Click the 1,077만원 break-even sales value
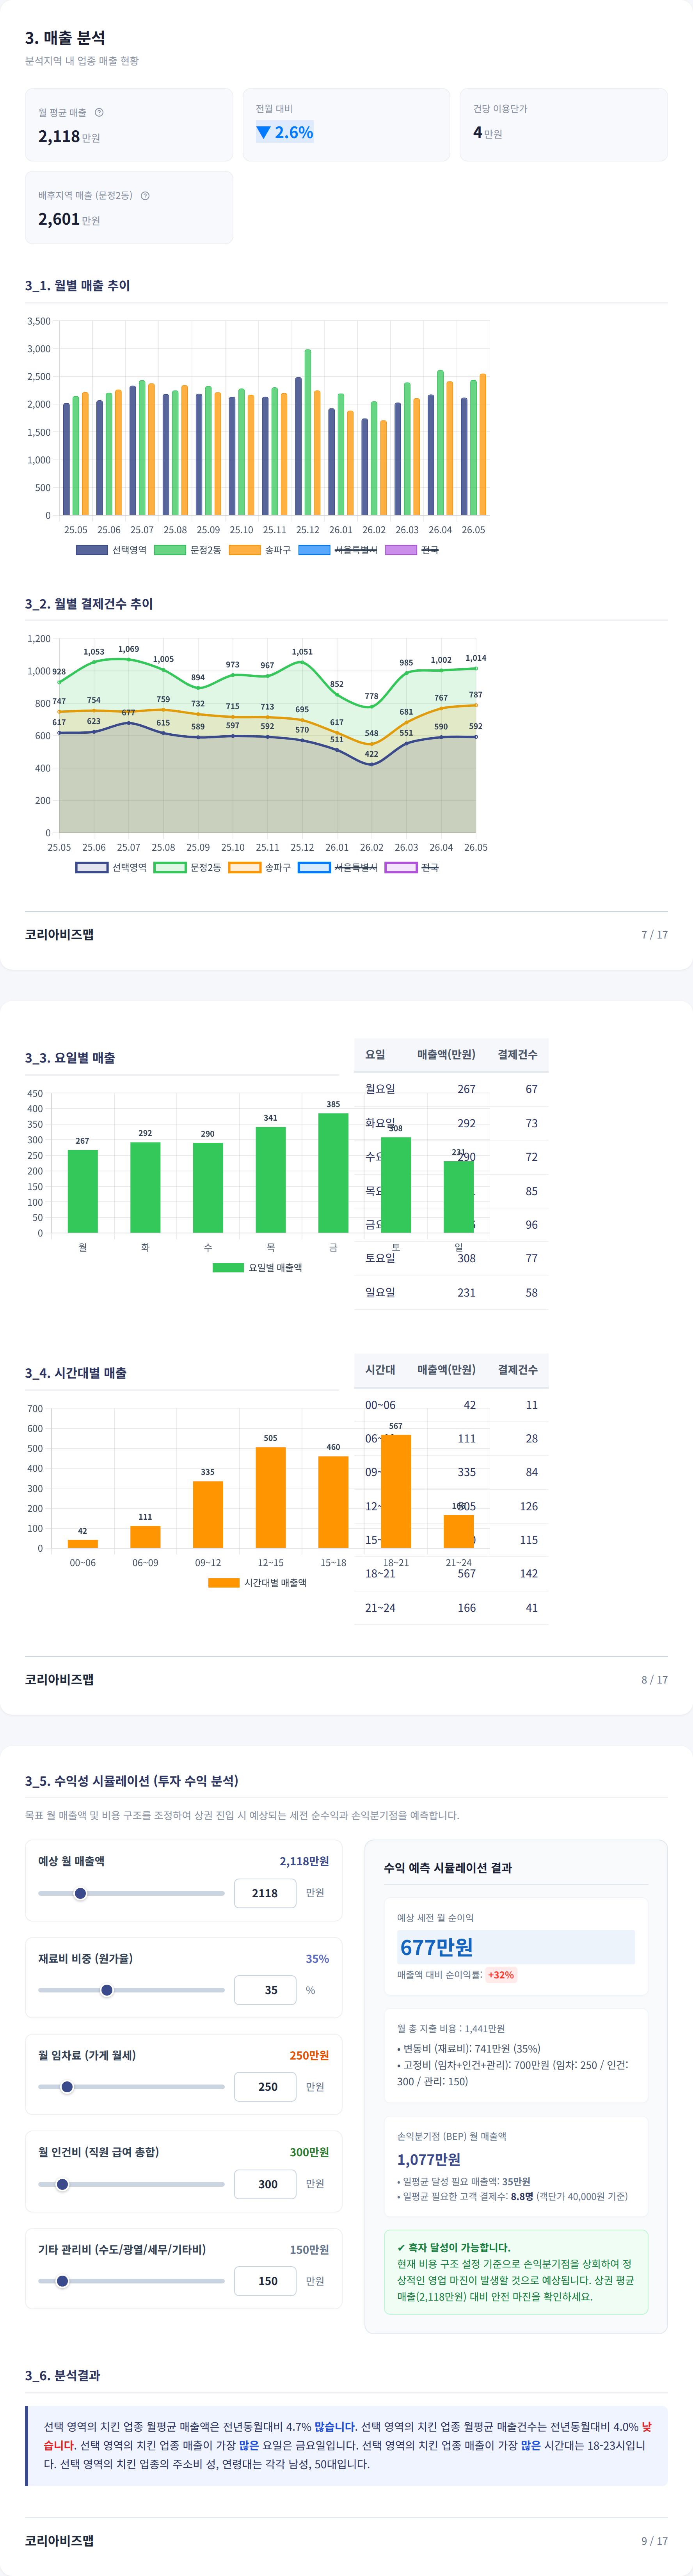693x2576 pixels. tap(429, 2159)
